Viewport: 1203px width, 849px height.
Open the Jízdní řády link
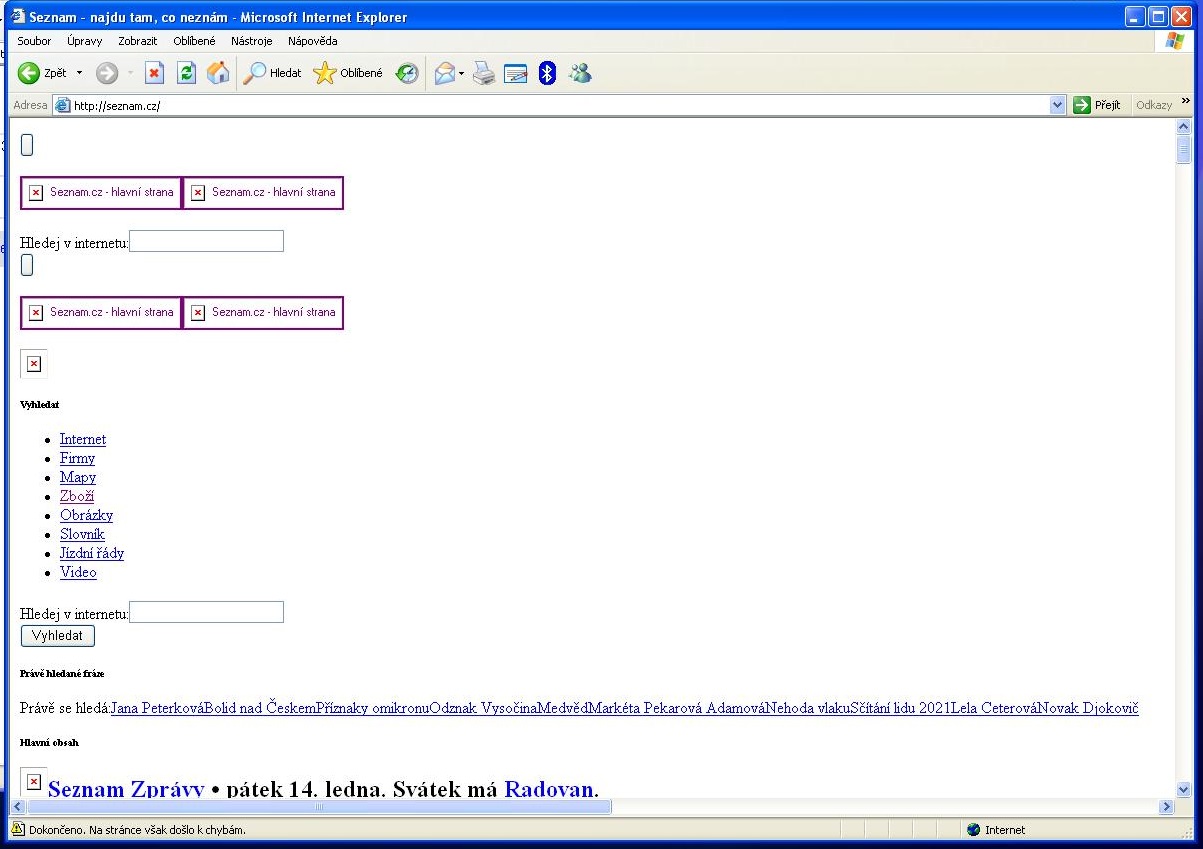[x=92, y=553]
